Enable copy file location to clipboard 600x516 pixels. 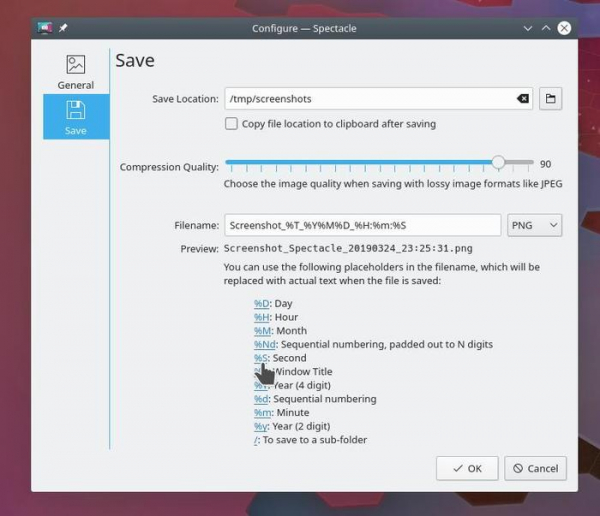pos(232,124)
